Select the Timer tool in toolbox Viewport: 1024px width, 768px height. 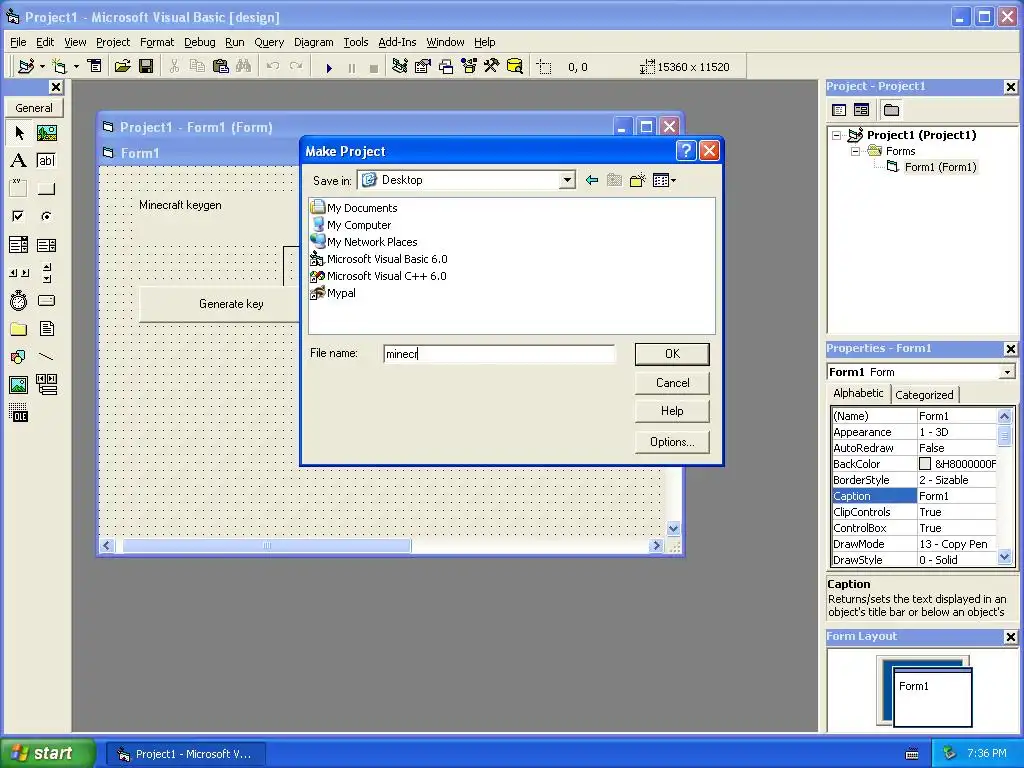pos(19,300)
